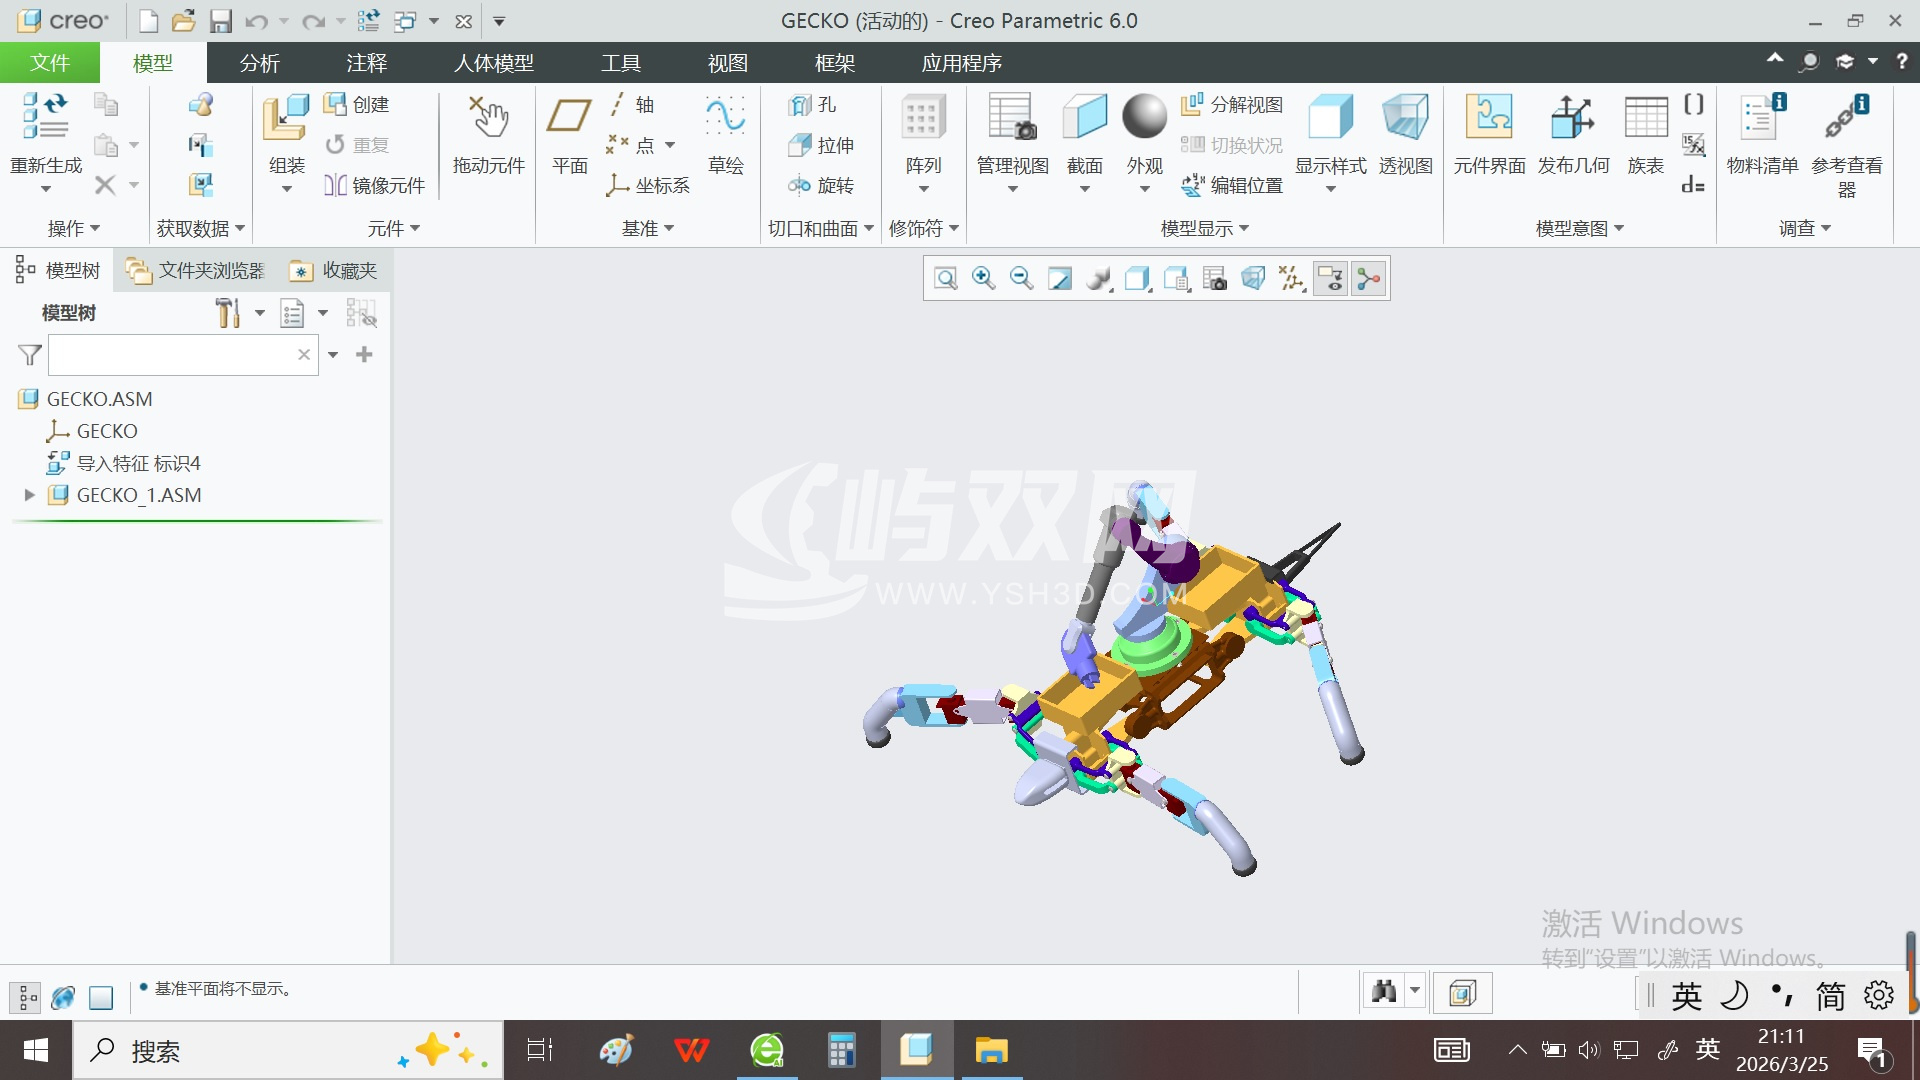
Task: Click Zoom Out in graphics toolbar
Action: 1021,279
